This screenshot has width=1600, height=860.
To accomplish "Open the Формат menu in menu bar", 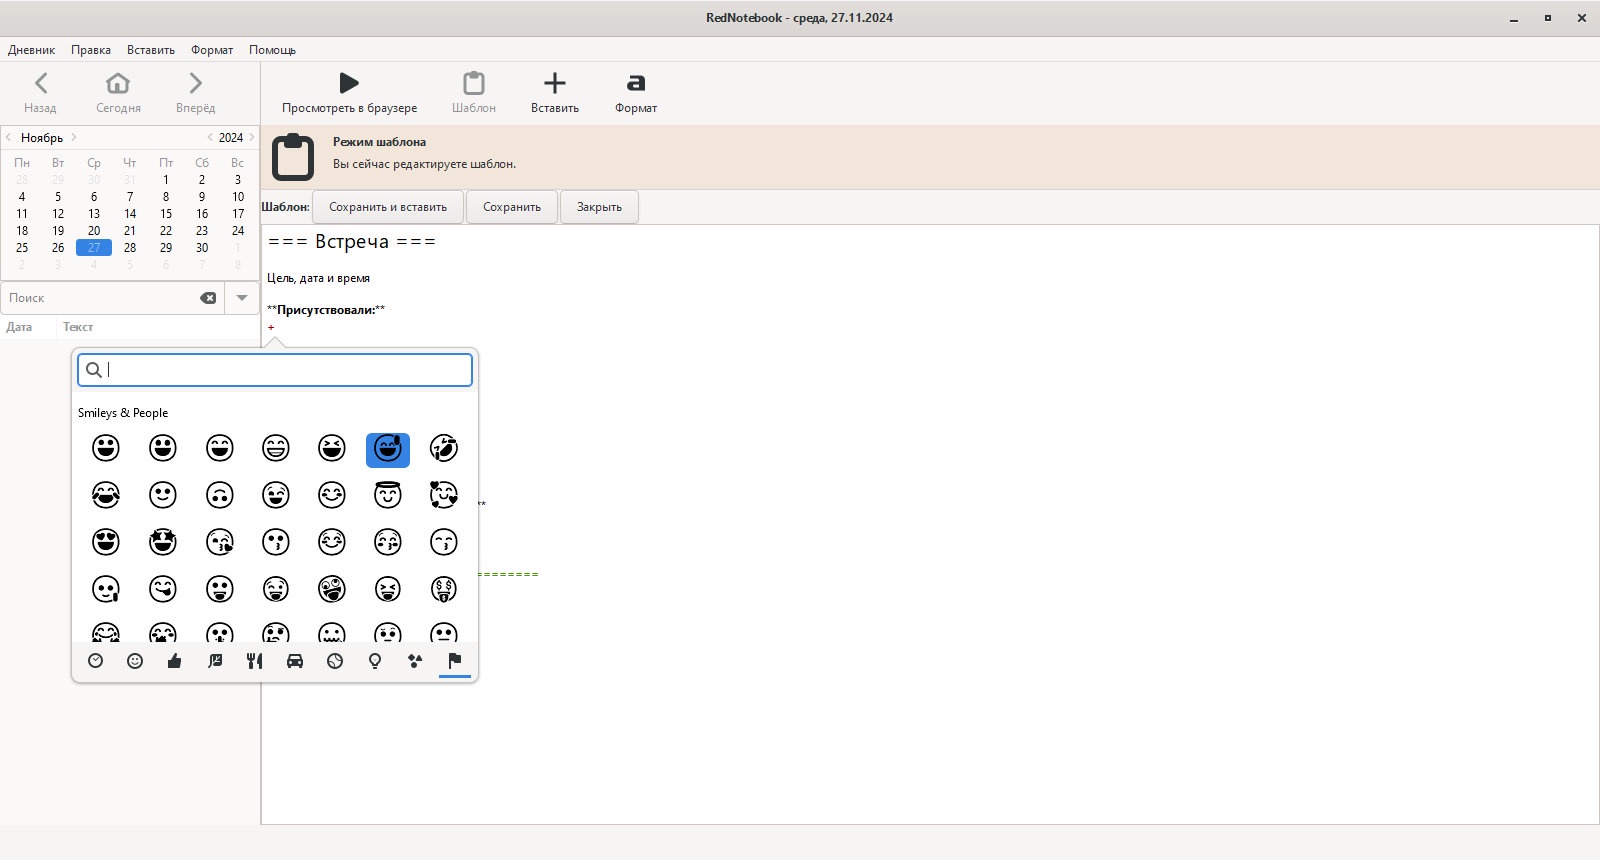I will [x=212, y=50].
